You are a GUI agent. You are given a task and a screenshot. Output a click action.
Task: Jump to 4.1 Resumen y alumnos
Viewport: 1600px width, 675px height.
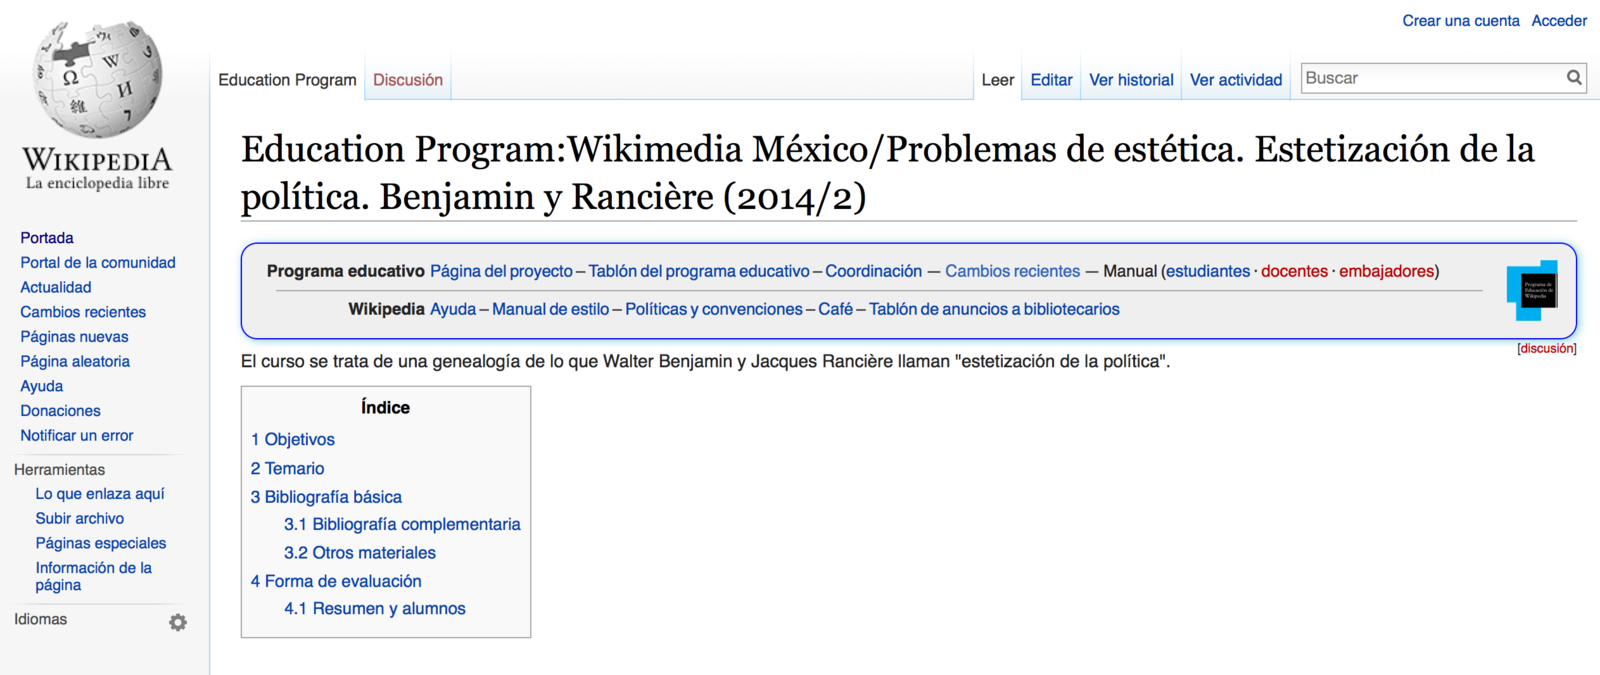pyautogui.click(x=375, y=608)
